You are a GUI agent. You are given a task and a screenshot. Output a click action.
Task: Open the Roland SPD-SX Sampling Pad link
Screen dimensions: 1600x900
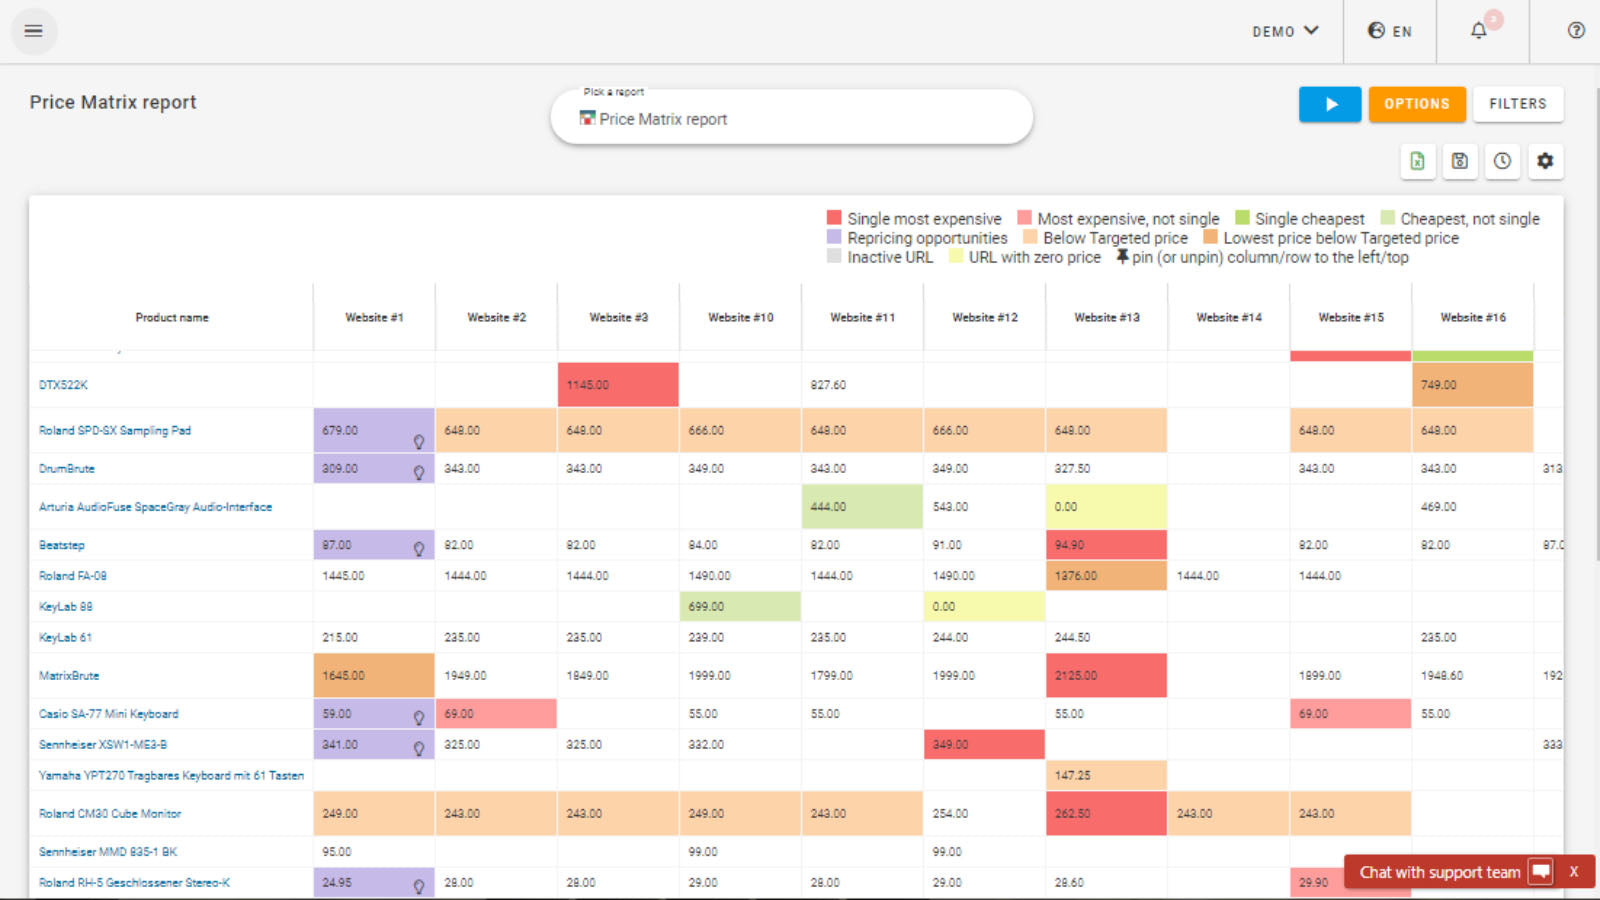115,431
